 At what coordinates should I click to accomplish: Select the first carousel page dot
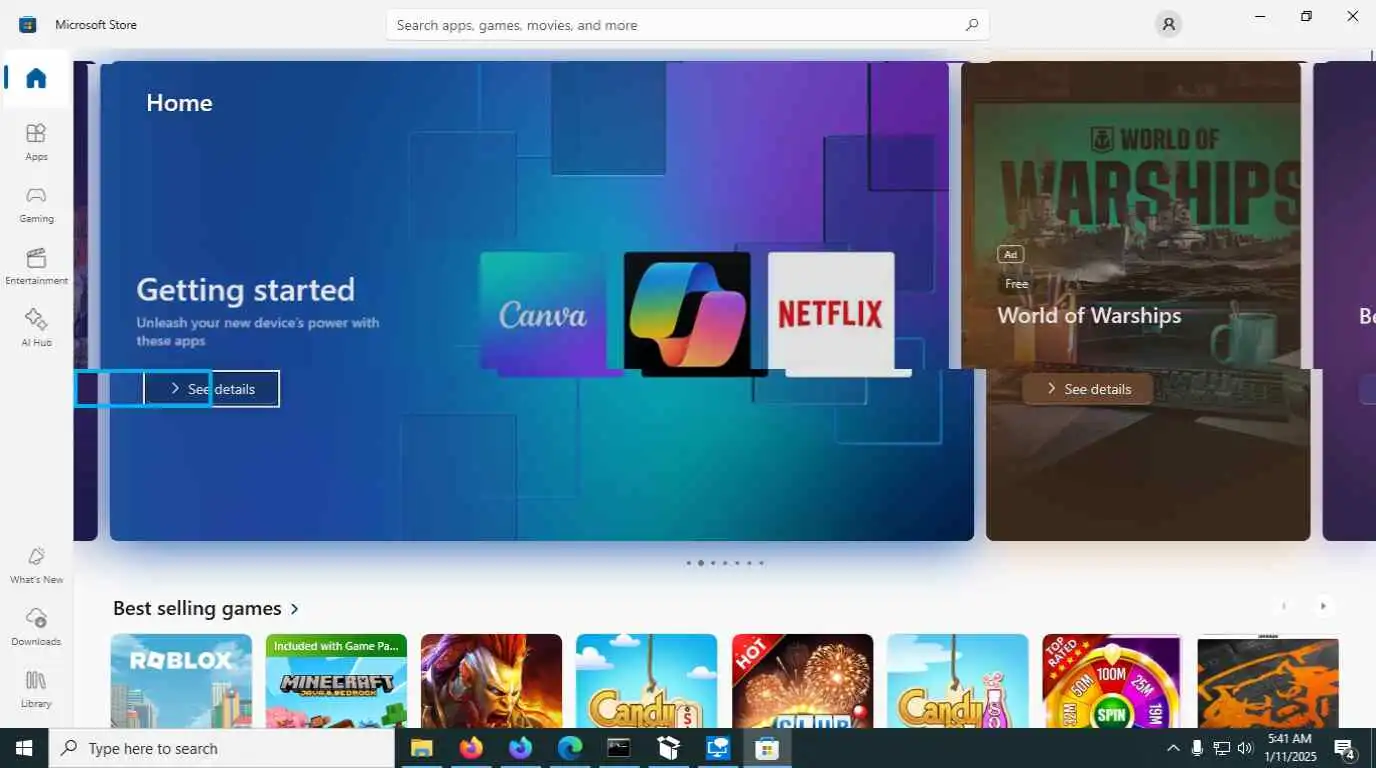688,563
